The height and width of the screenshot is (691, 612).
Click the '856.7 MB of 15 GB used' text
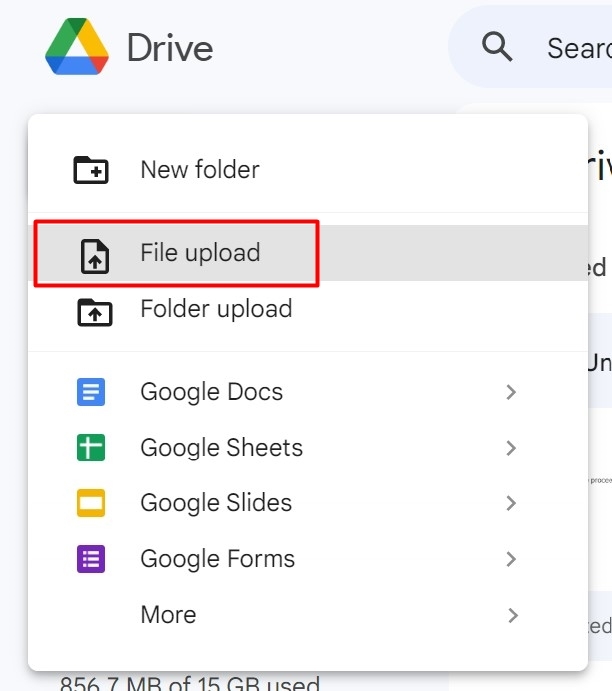point(189,682)
